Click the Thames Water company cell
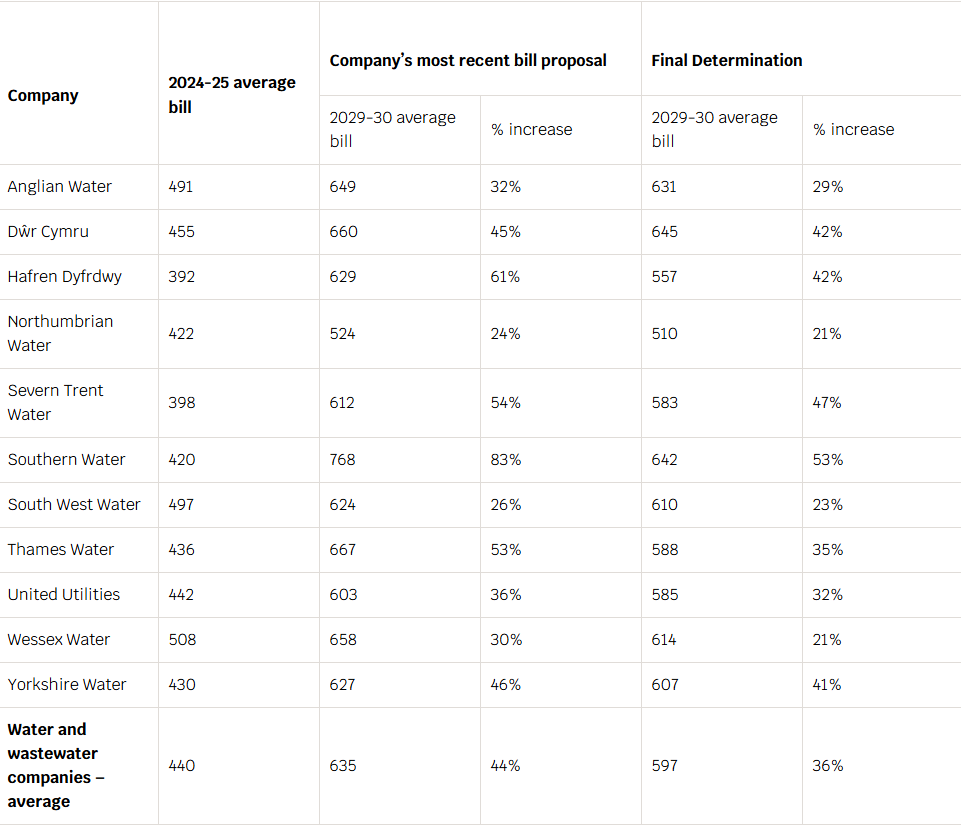Viewport: 961px width, 826px height. point(61,550)
